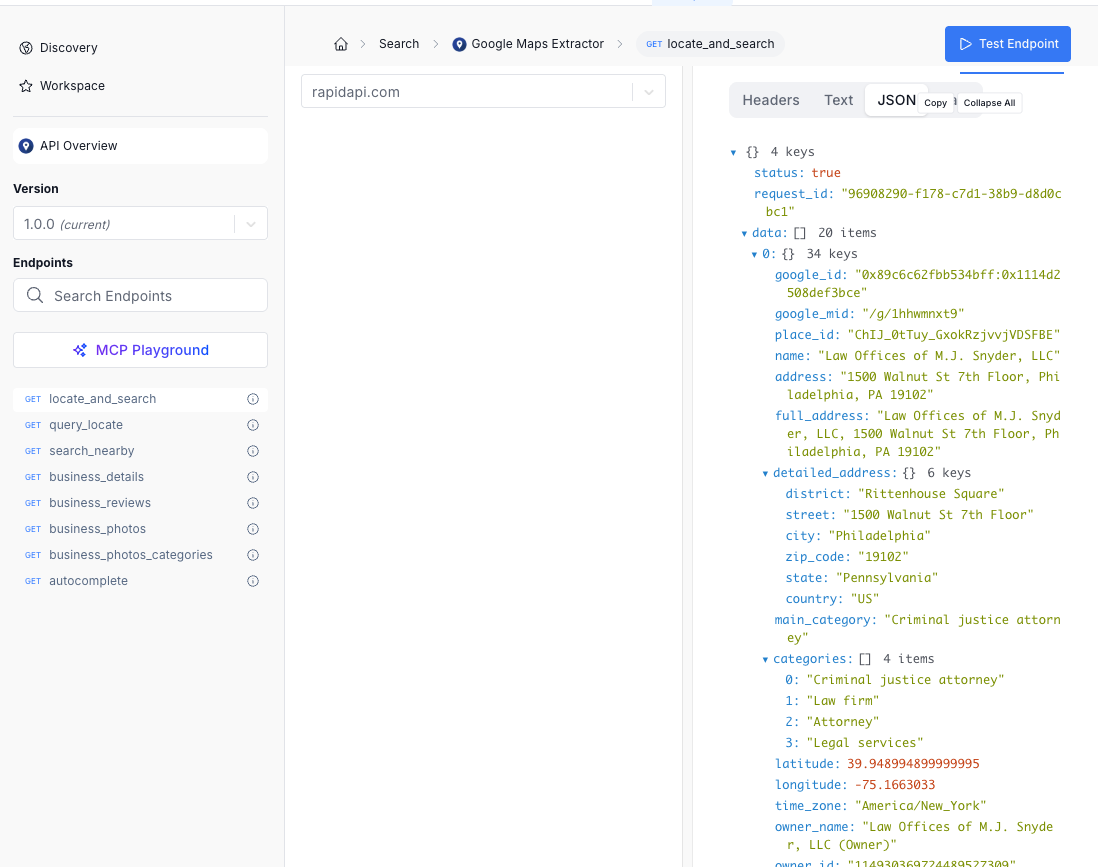The width and height of the screenshot is (1098, 867).
Task: Open the Discovery compass icon
Action: click(x=26, y=48)
